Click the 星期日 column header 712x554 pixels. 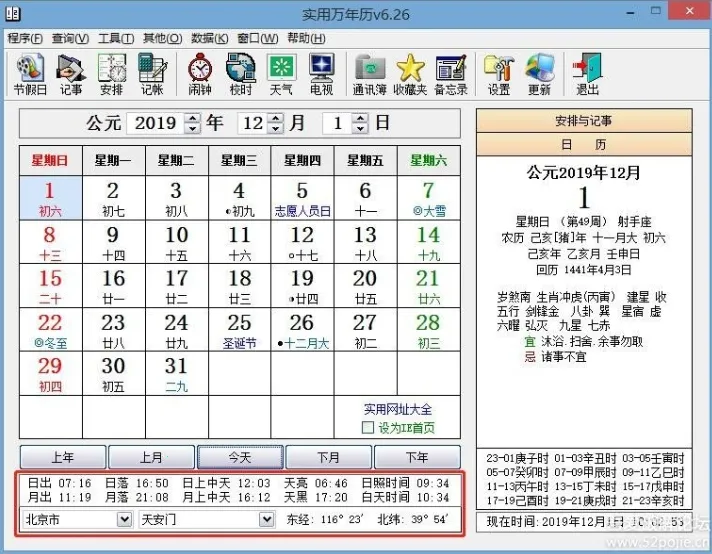click(x=50, y=160)
